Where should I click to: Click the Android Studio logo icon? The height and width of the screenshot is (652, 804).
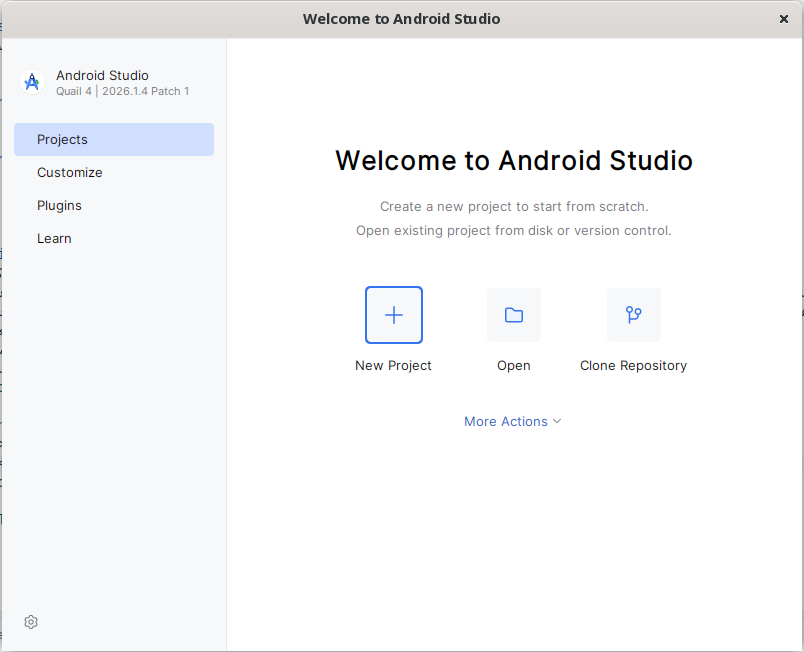(32, 82)
